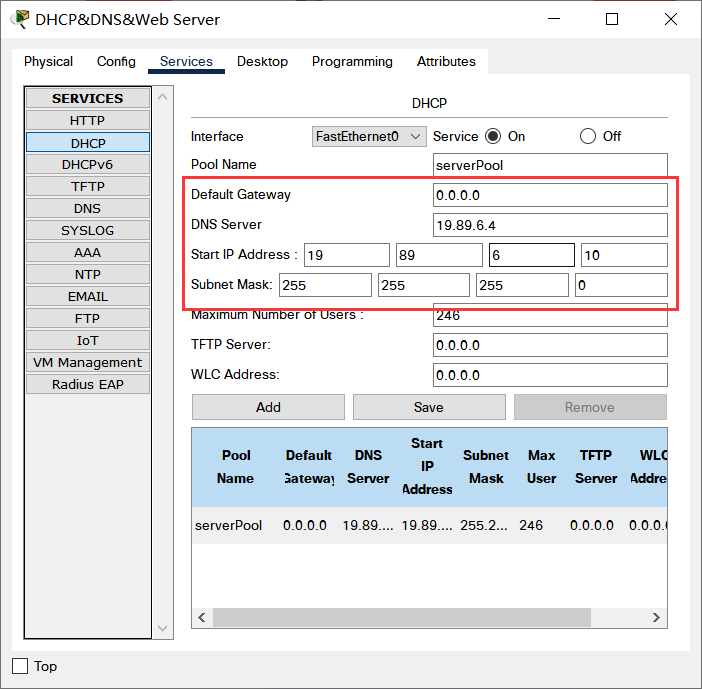The height and width of the screenshot is (689, 702).
Task: Open the TFTP service
Action: [88, 186]
